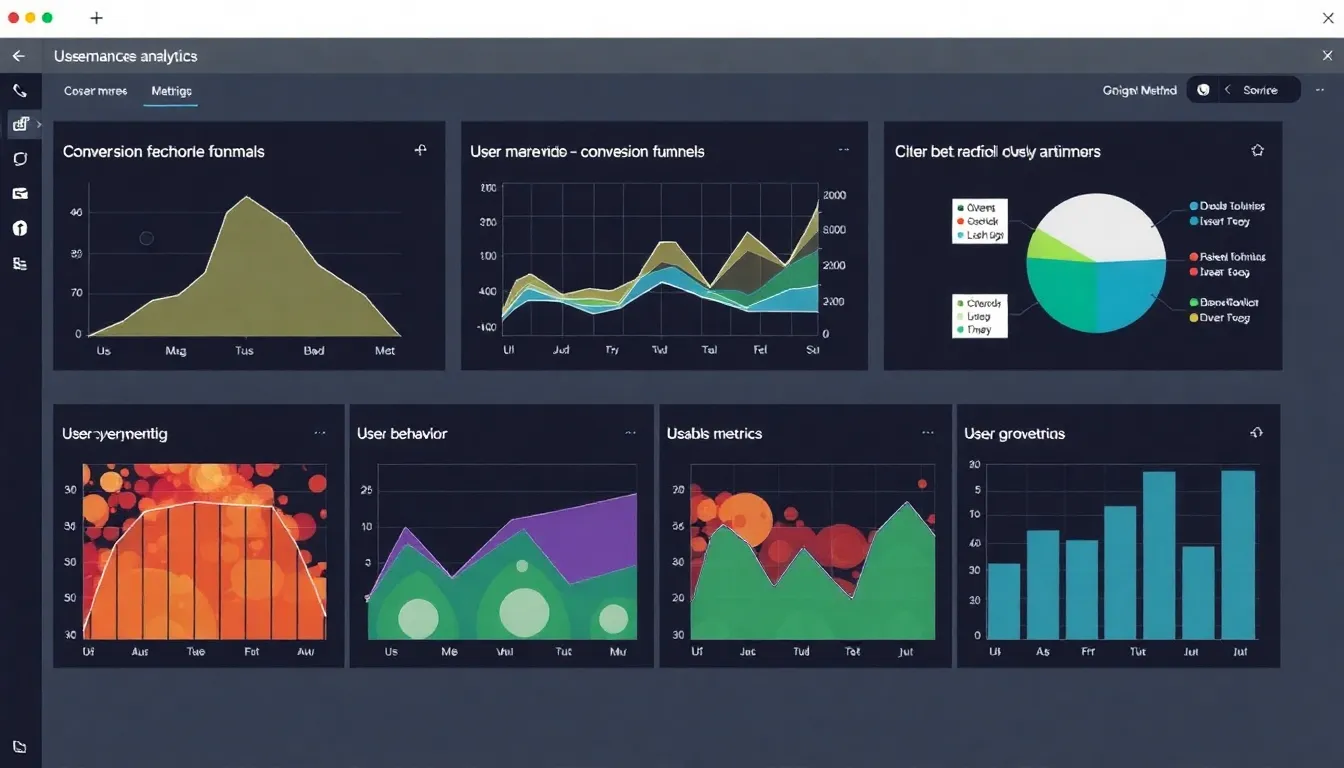Expand the chevron next to sidebar dashboard icon
Viewport: 1344px width, 768px height.
coord(39,124)
